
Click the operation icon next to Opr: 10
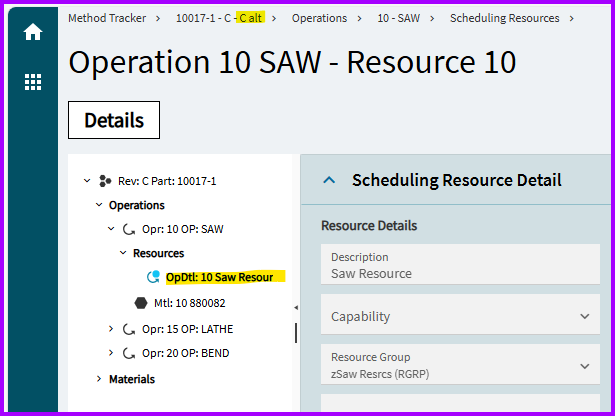(x=129, y=229)
